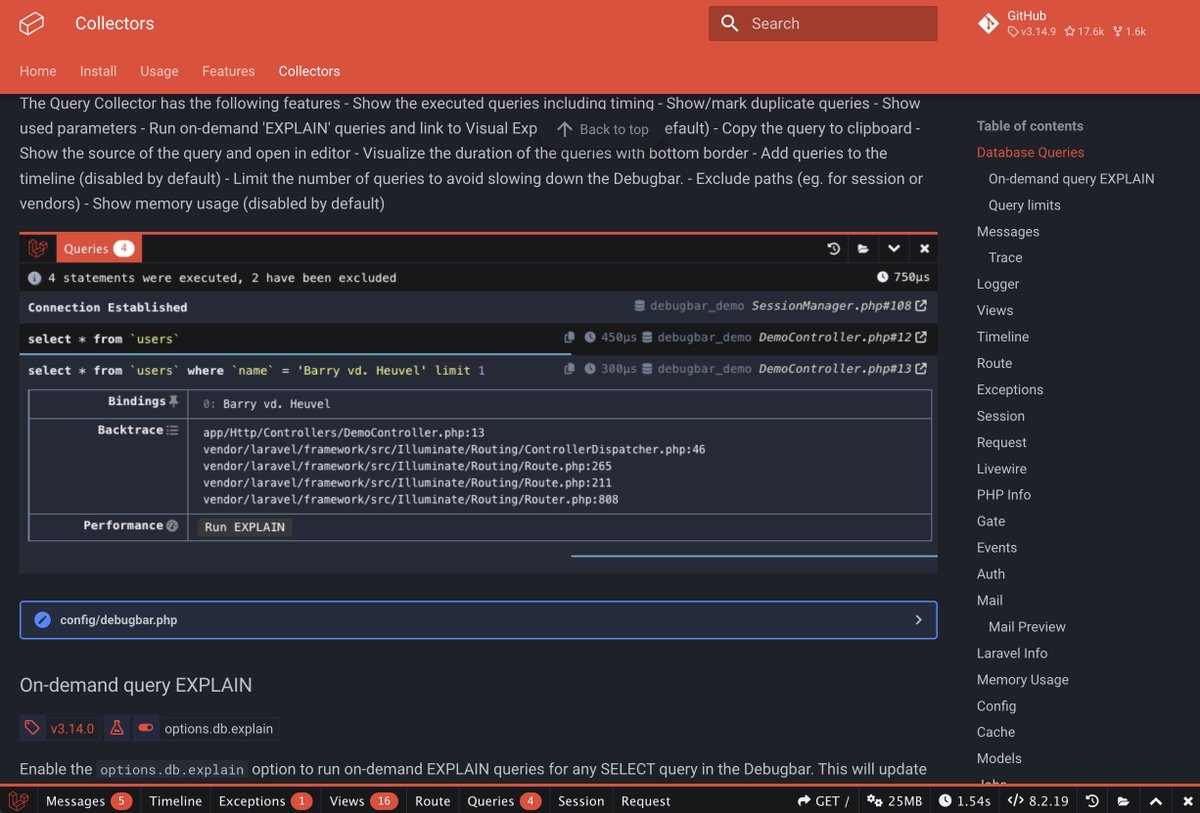Screen dimensions: 1200x813
Task: Open the Install navigation tab
Action: pos(98,71)
